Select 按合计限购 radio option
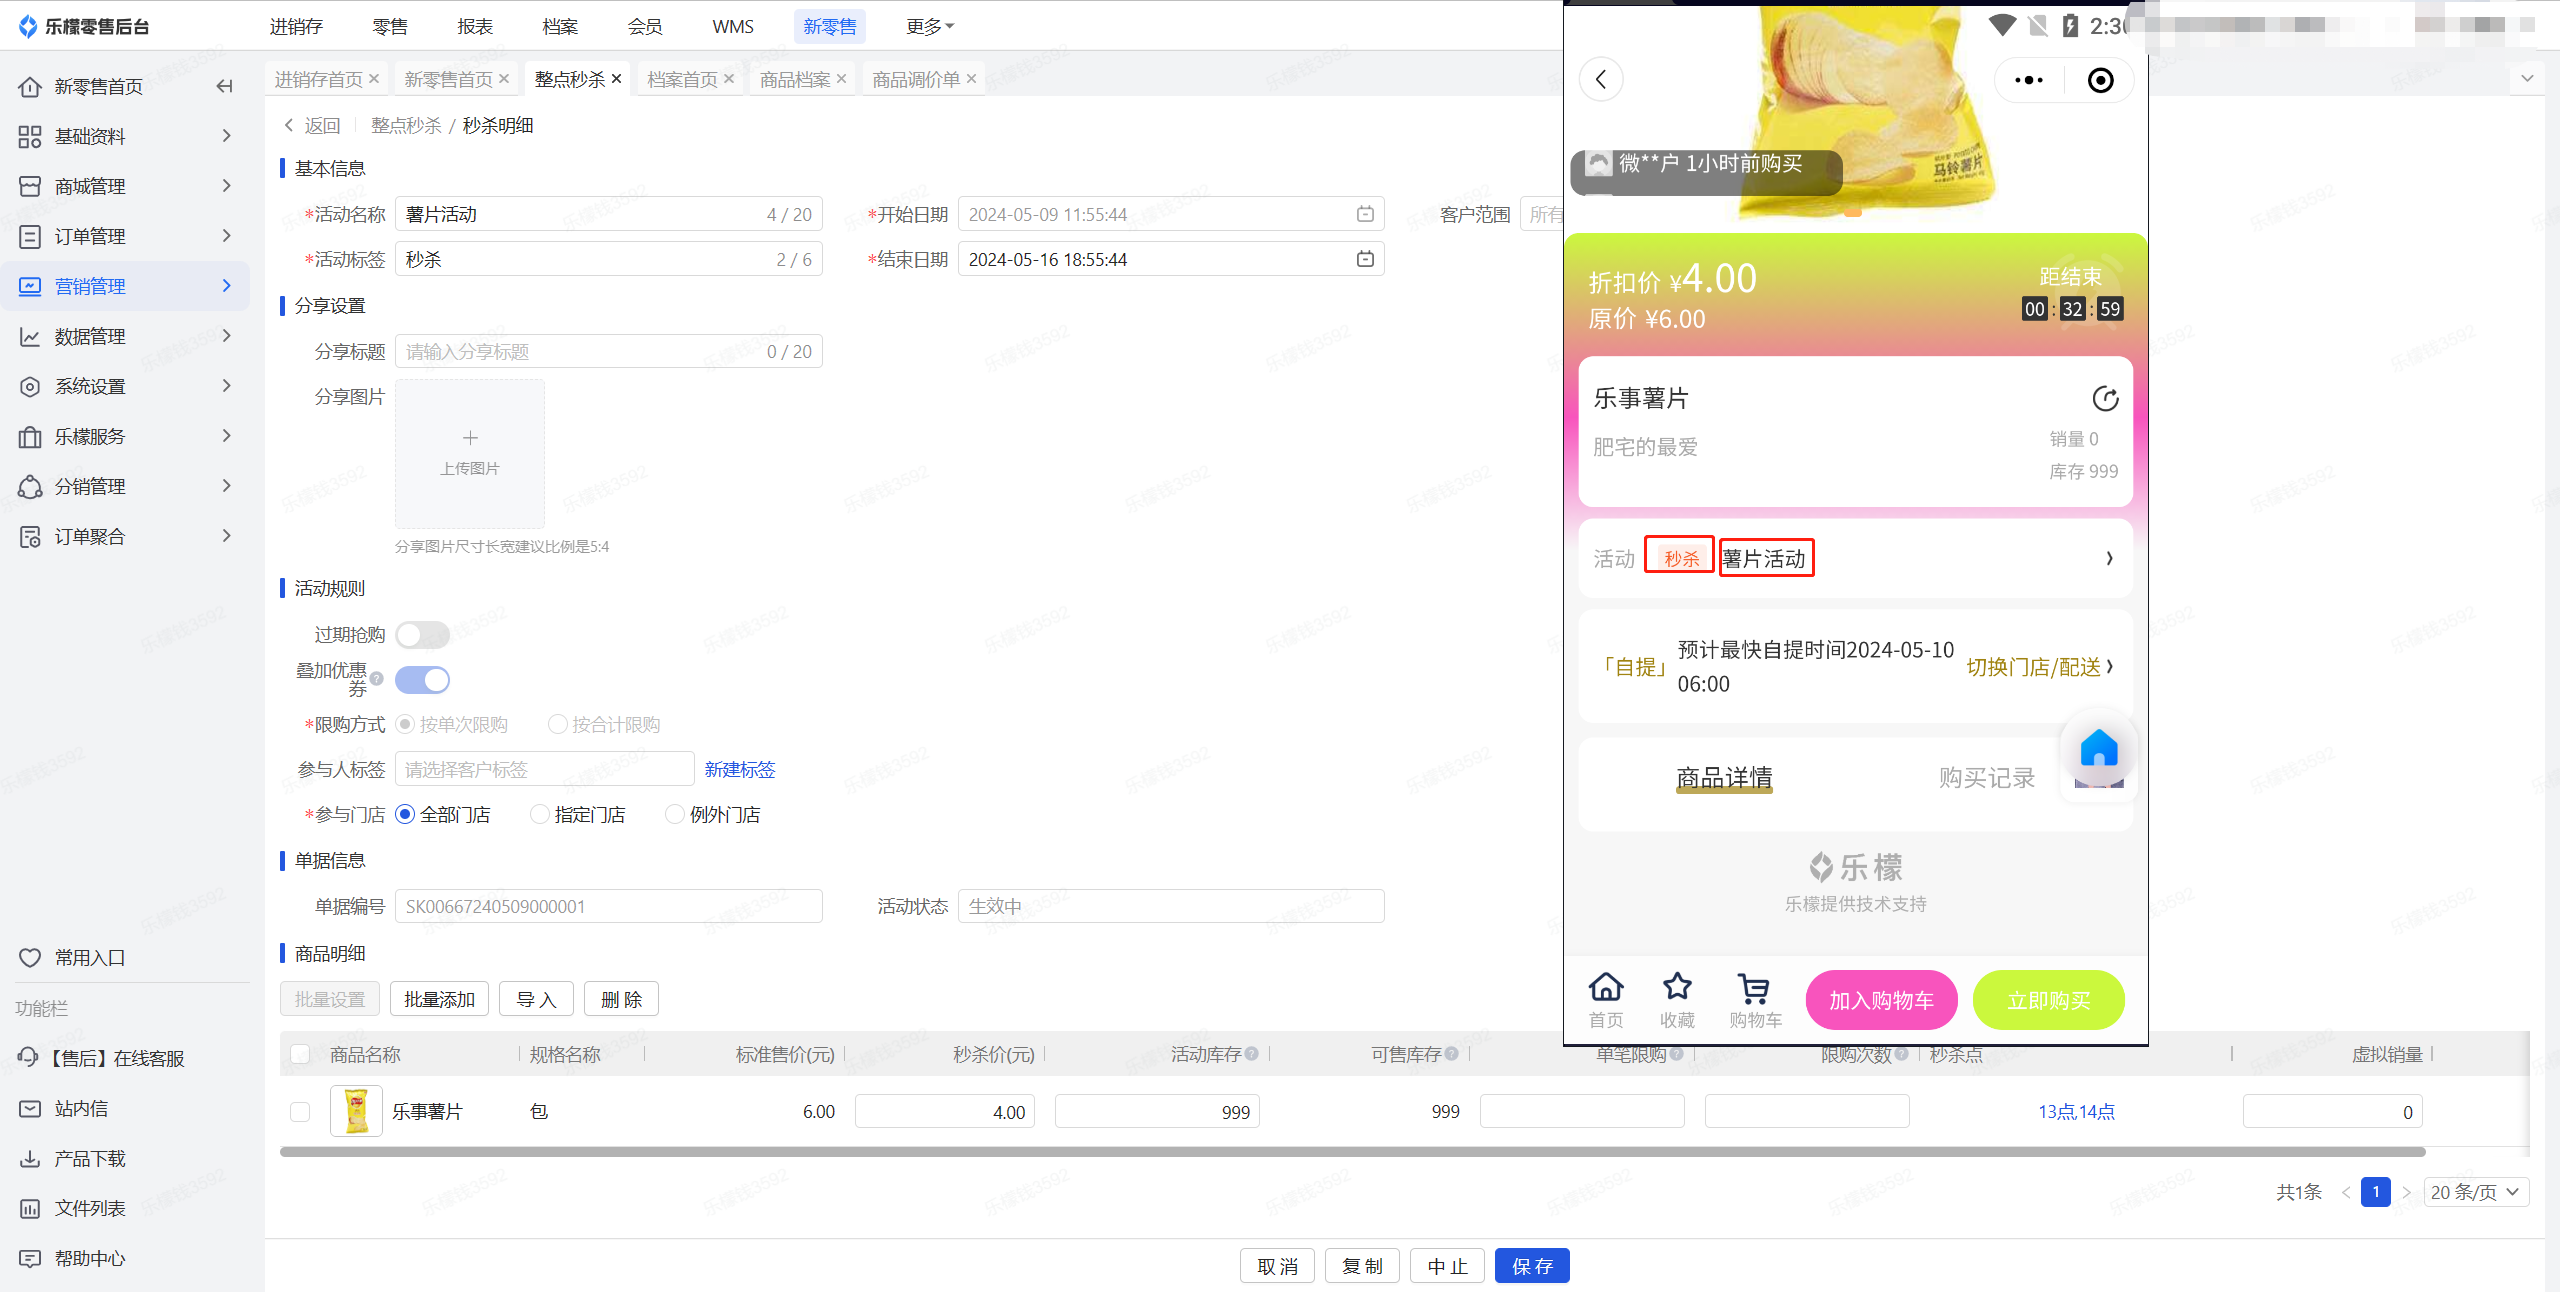 click(x=558, y=724)
